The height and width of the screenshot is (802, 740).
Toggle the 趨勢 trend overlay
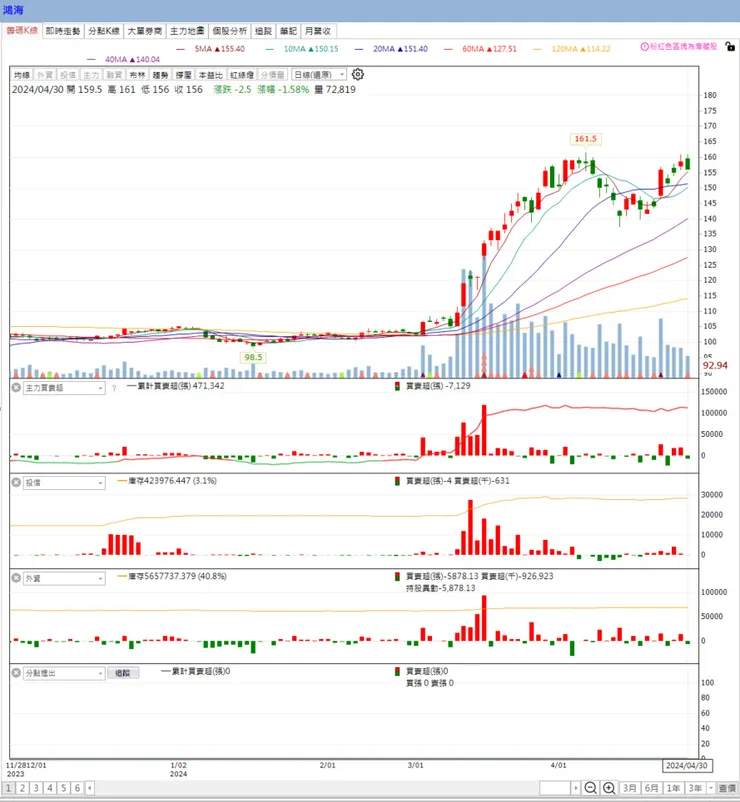160,75
